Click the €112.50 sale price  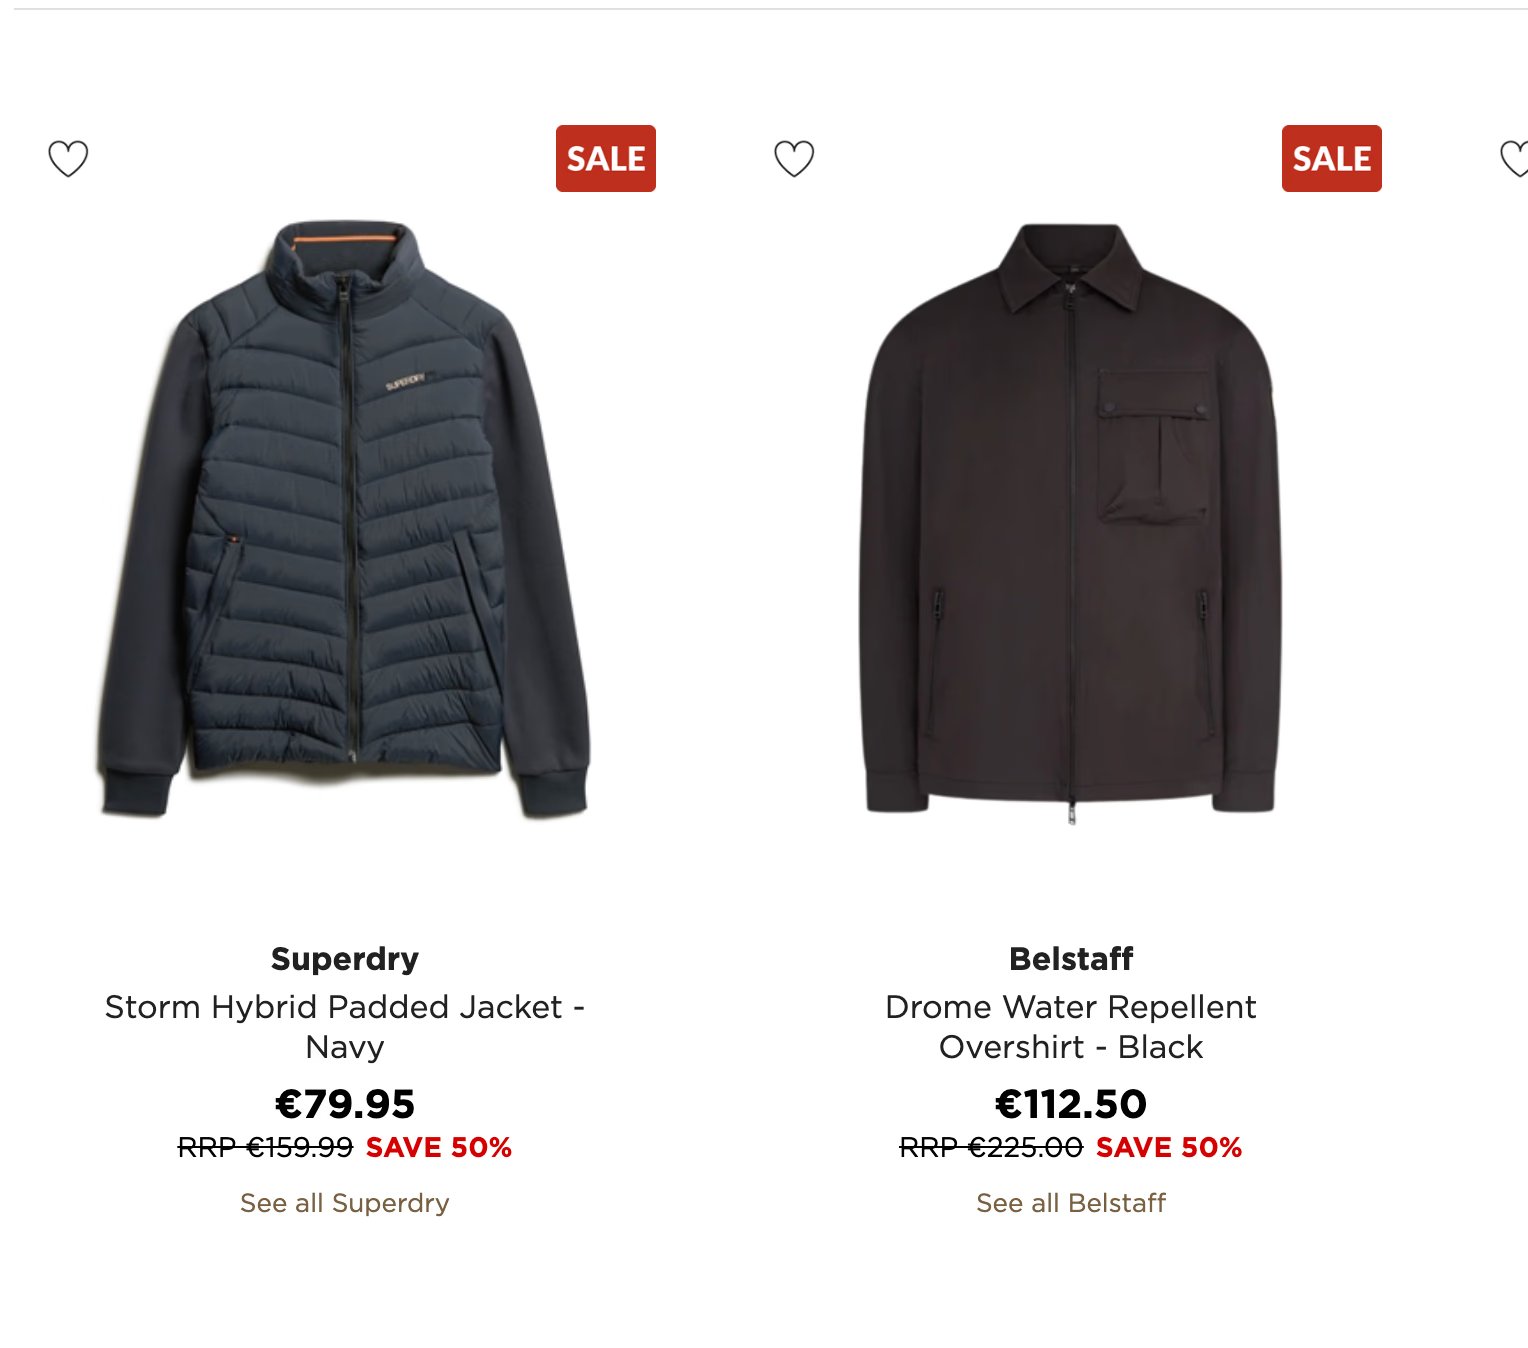1070,1104
